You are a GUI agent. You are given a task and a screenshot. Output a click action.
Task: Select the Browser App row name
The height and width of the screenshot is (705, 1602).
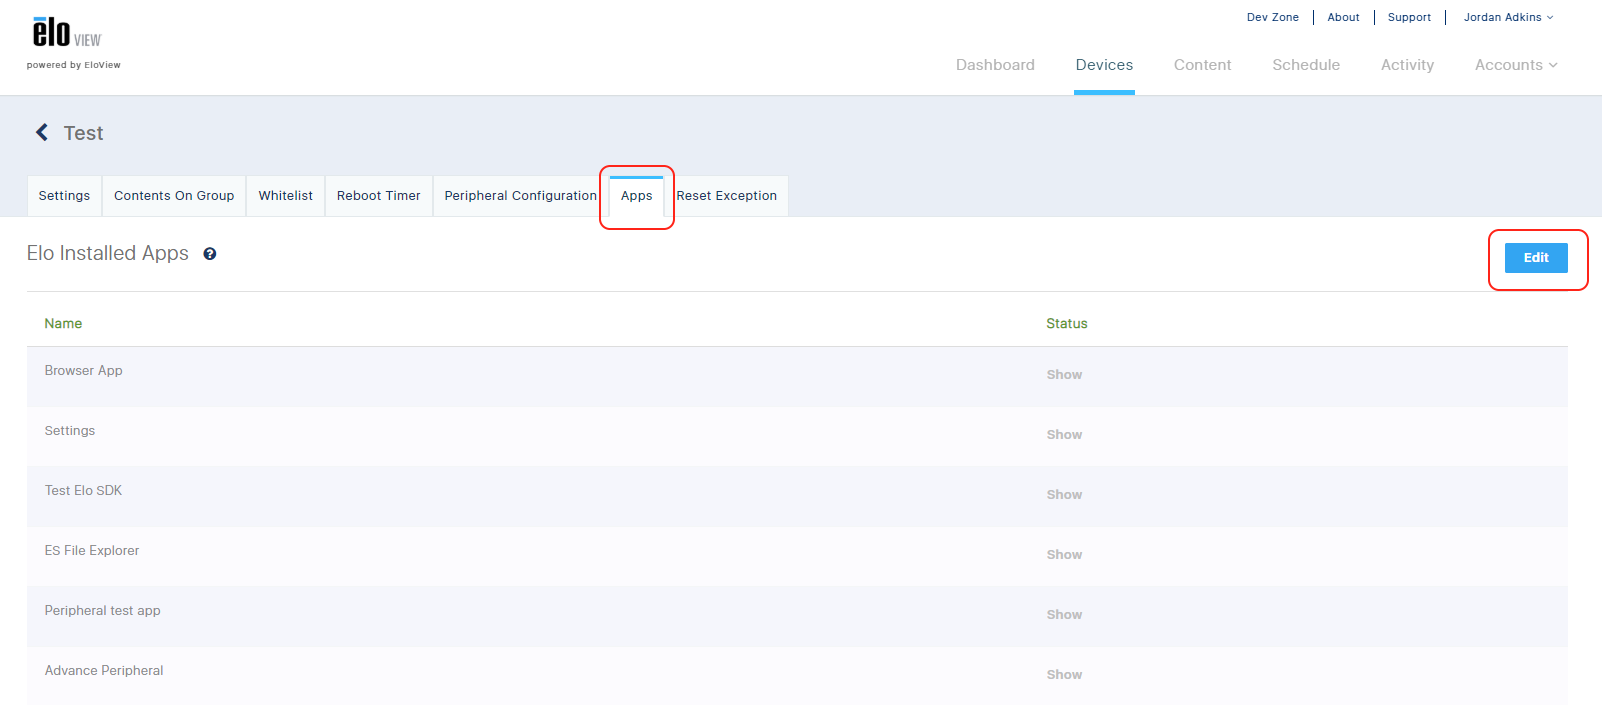coord(84,371)
